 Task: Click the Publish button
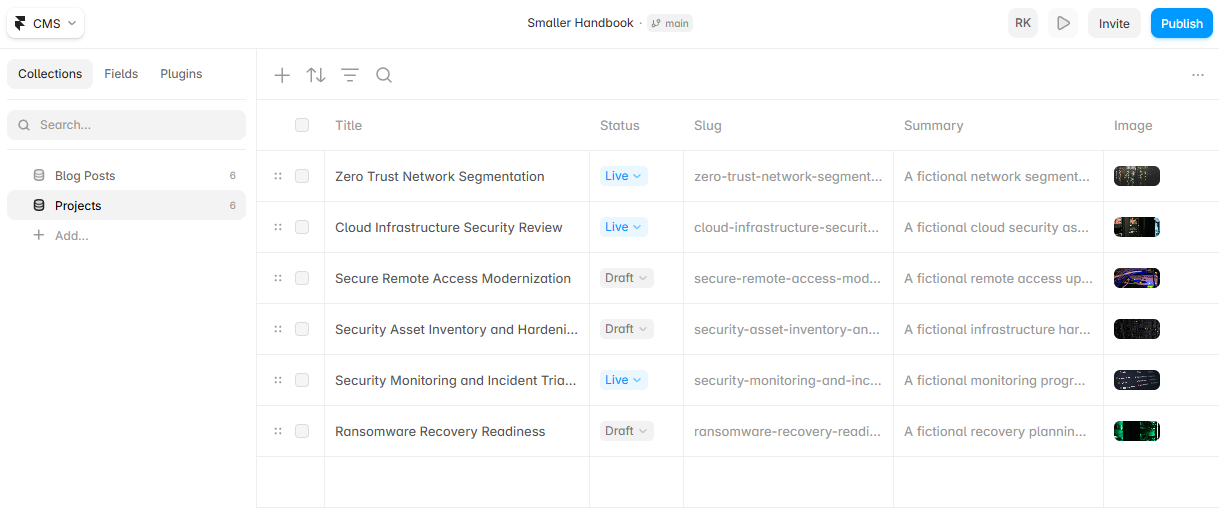(1182, 23)
